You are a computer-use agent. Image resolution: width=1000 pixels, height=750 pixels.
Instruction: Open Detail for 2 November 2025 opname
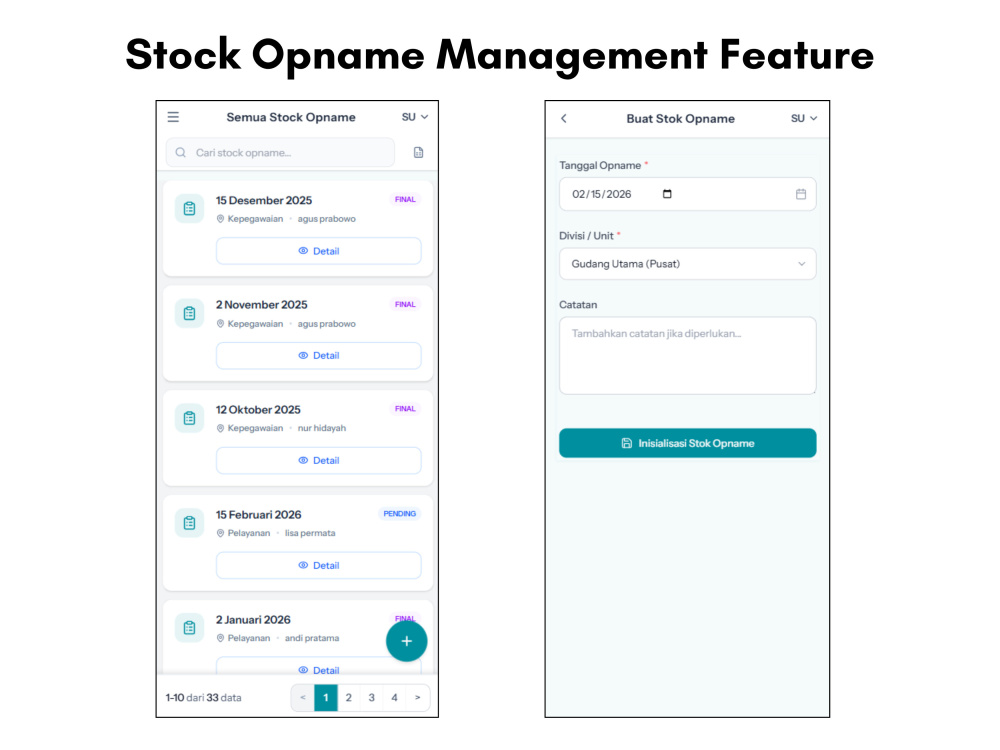pyautogui.click(x=318, y=355)
